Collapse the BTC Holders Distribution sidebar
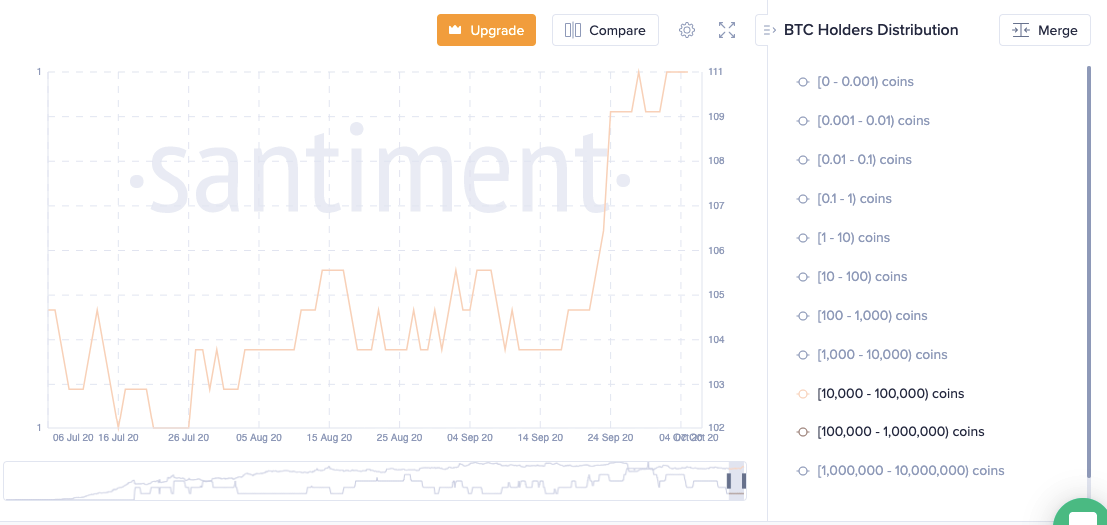This screenshot has height=525, width=1107. [x=770, y=30]
